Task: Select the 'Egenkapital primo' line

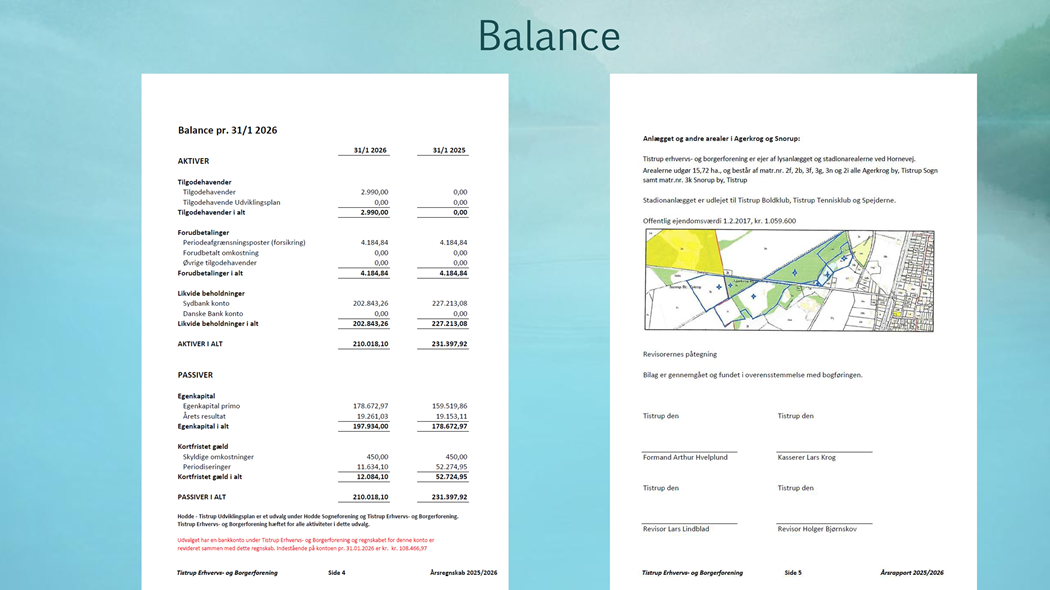Action: click(211, 406)
